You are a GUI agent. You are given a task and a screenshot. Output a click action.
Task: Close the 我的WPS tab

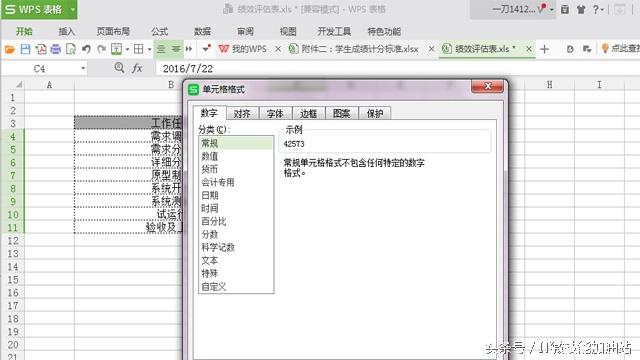[x=278, y=49]
